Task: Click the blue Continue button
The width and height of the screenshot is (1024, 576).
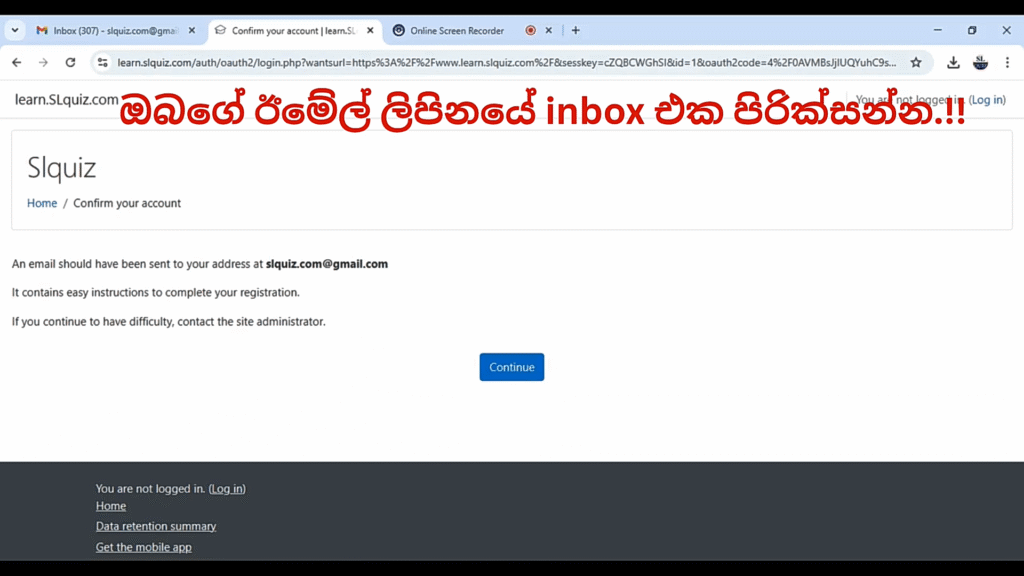Action: pyautogui.click(x=511, y=367)
